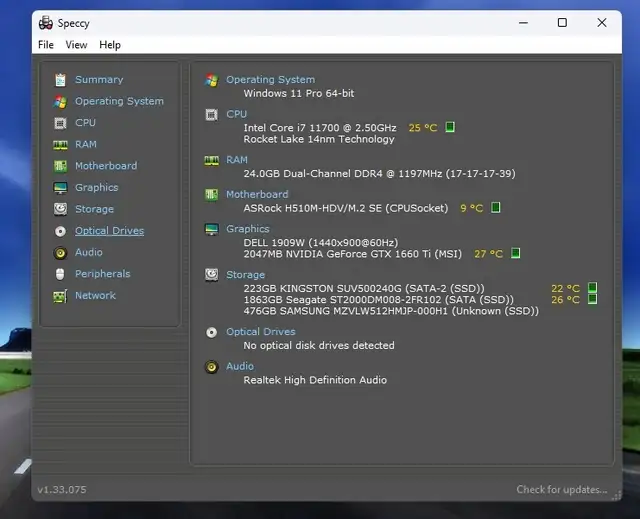Click the GPU temperature value 27 °C
The height and width of the screenshot is (519, 640).
pos(488,254)
